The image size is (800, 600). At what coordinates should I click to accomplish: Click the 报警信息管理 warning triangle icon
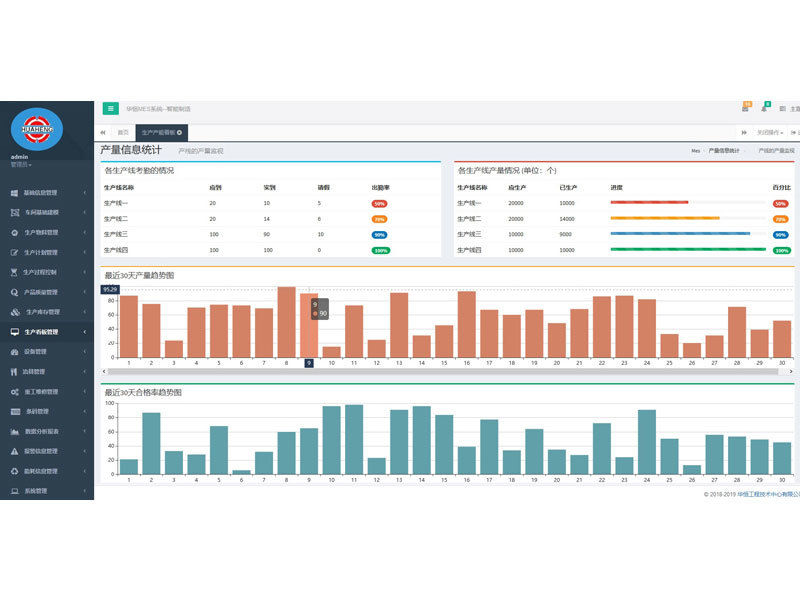pos(14,451)
